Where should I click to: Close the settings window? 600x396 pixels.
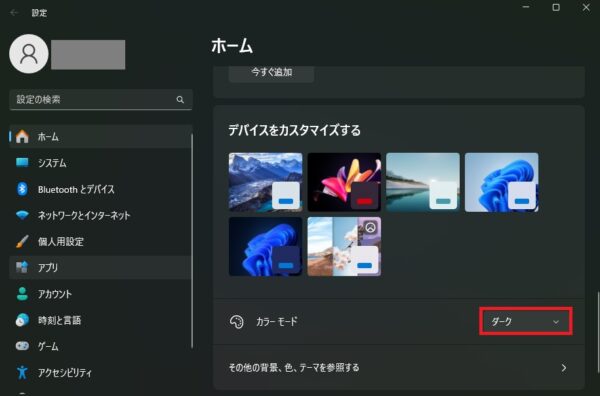click(x=586, y=8)
